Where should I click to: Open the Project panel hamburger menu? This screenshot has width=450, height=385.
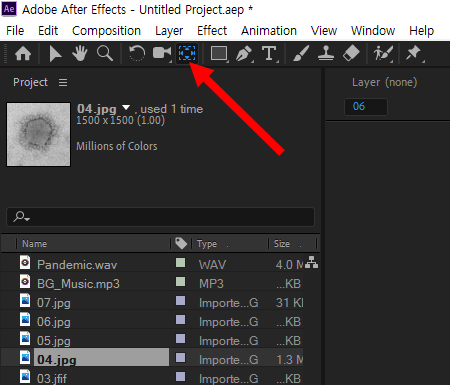(x=63, y=82)
